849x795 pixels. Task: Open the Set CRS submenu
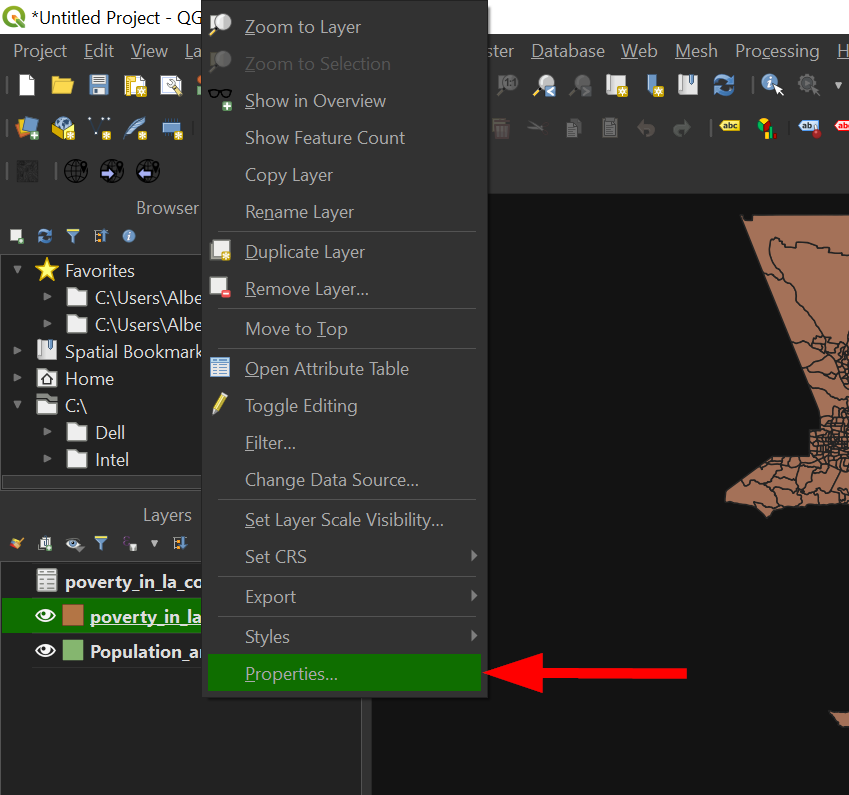[x=344, y=557]
